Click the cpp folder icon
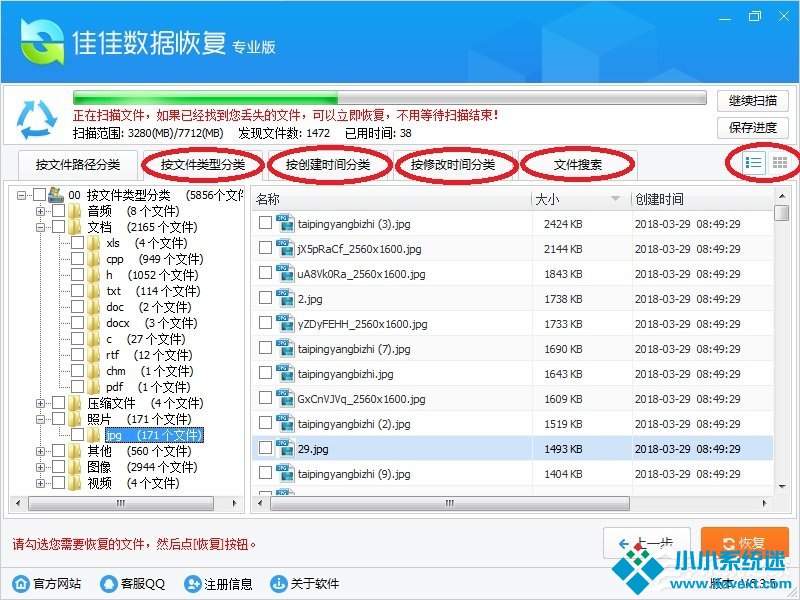This screenshot has height=600, width=800. click(x=93, y=259)
